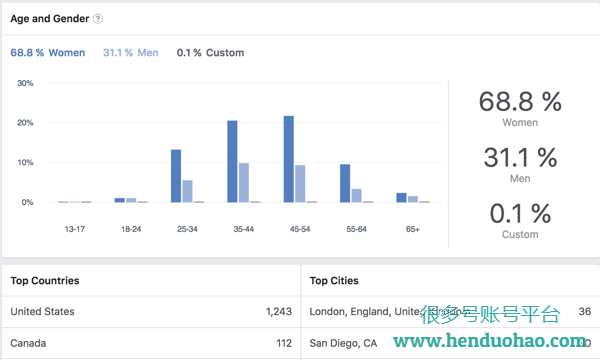Click the 18-24 age group label

131,229
